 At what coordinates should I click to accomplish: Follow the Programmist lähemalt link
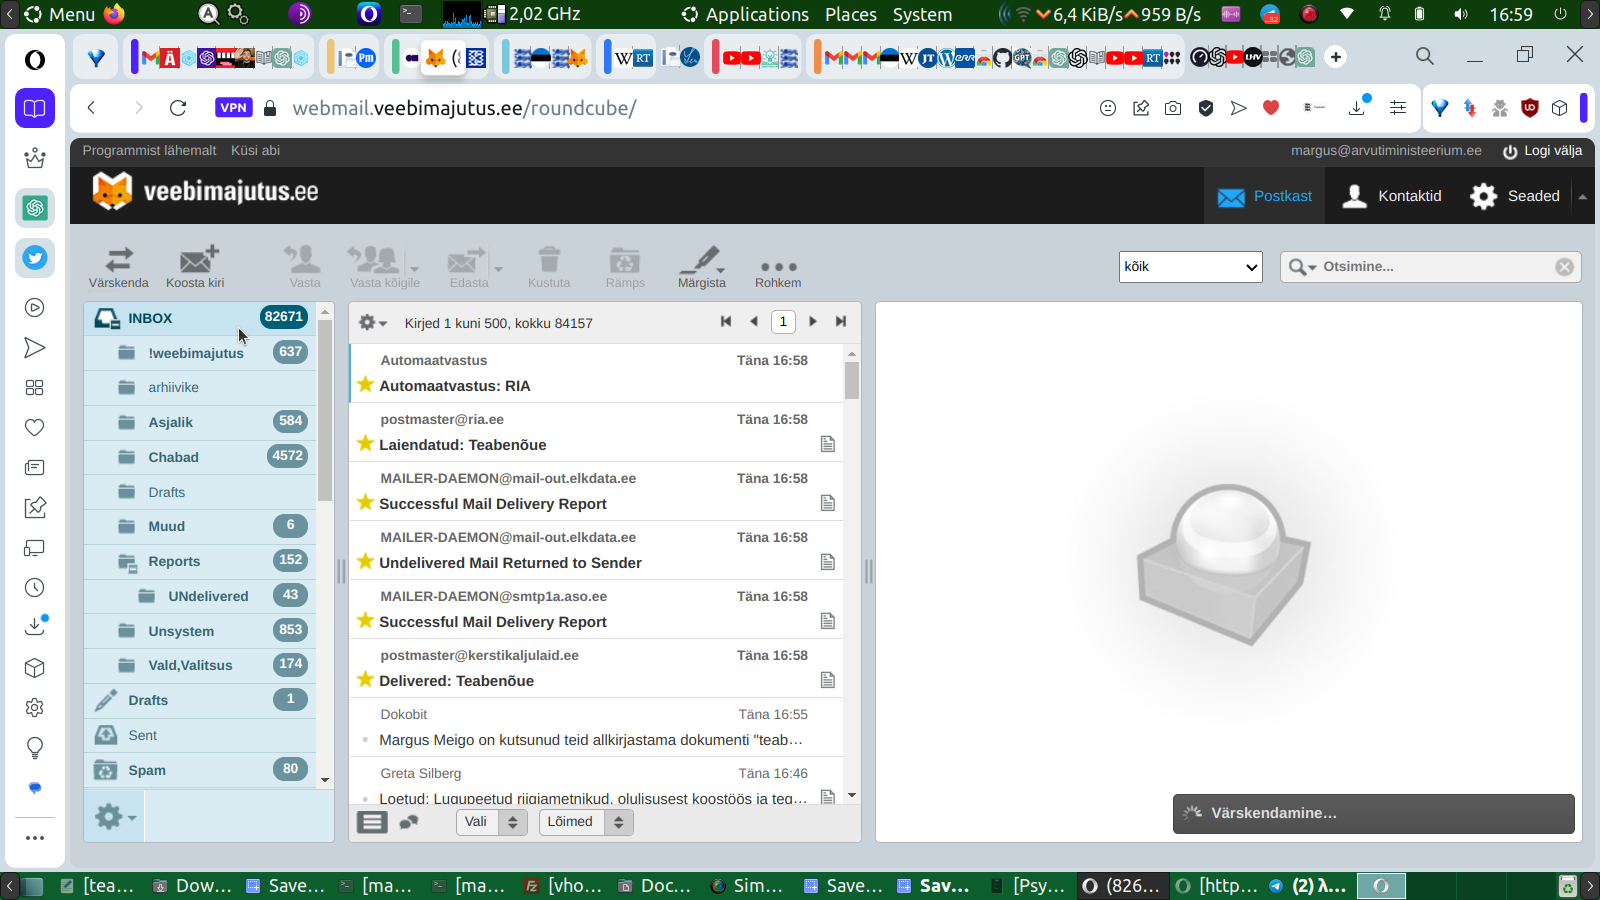(149, 151)
